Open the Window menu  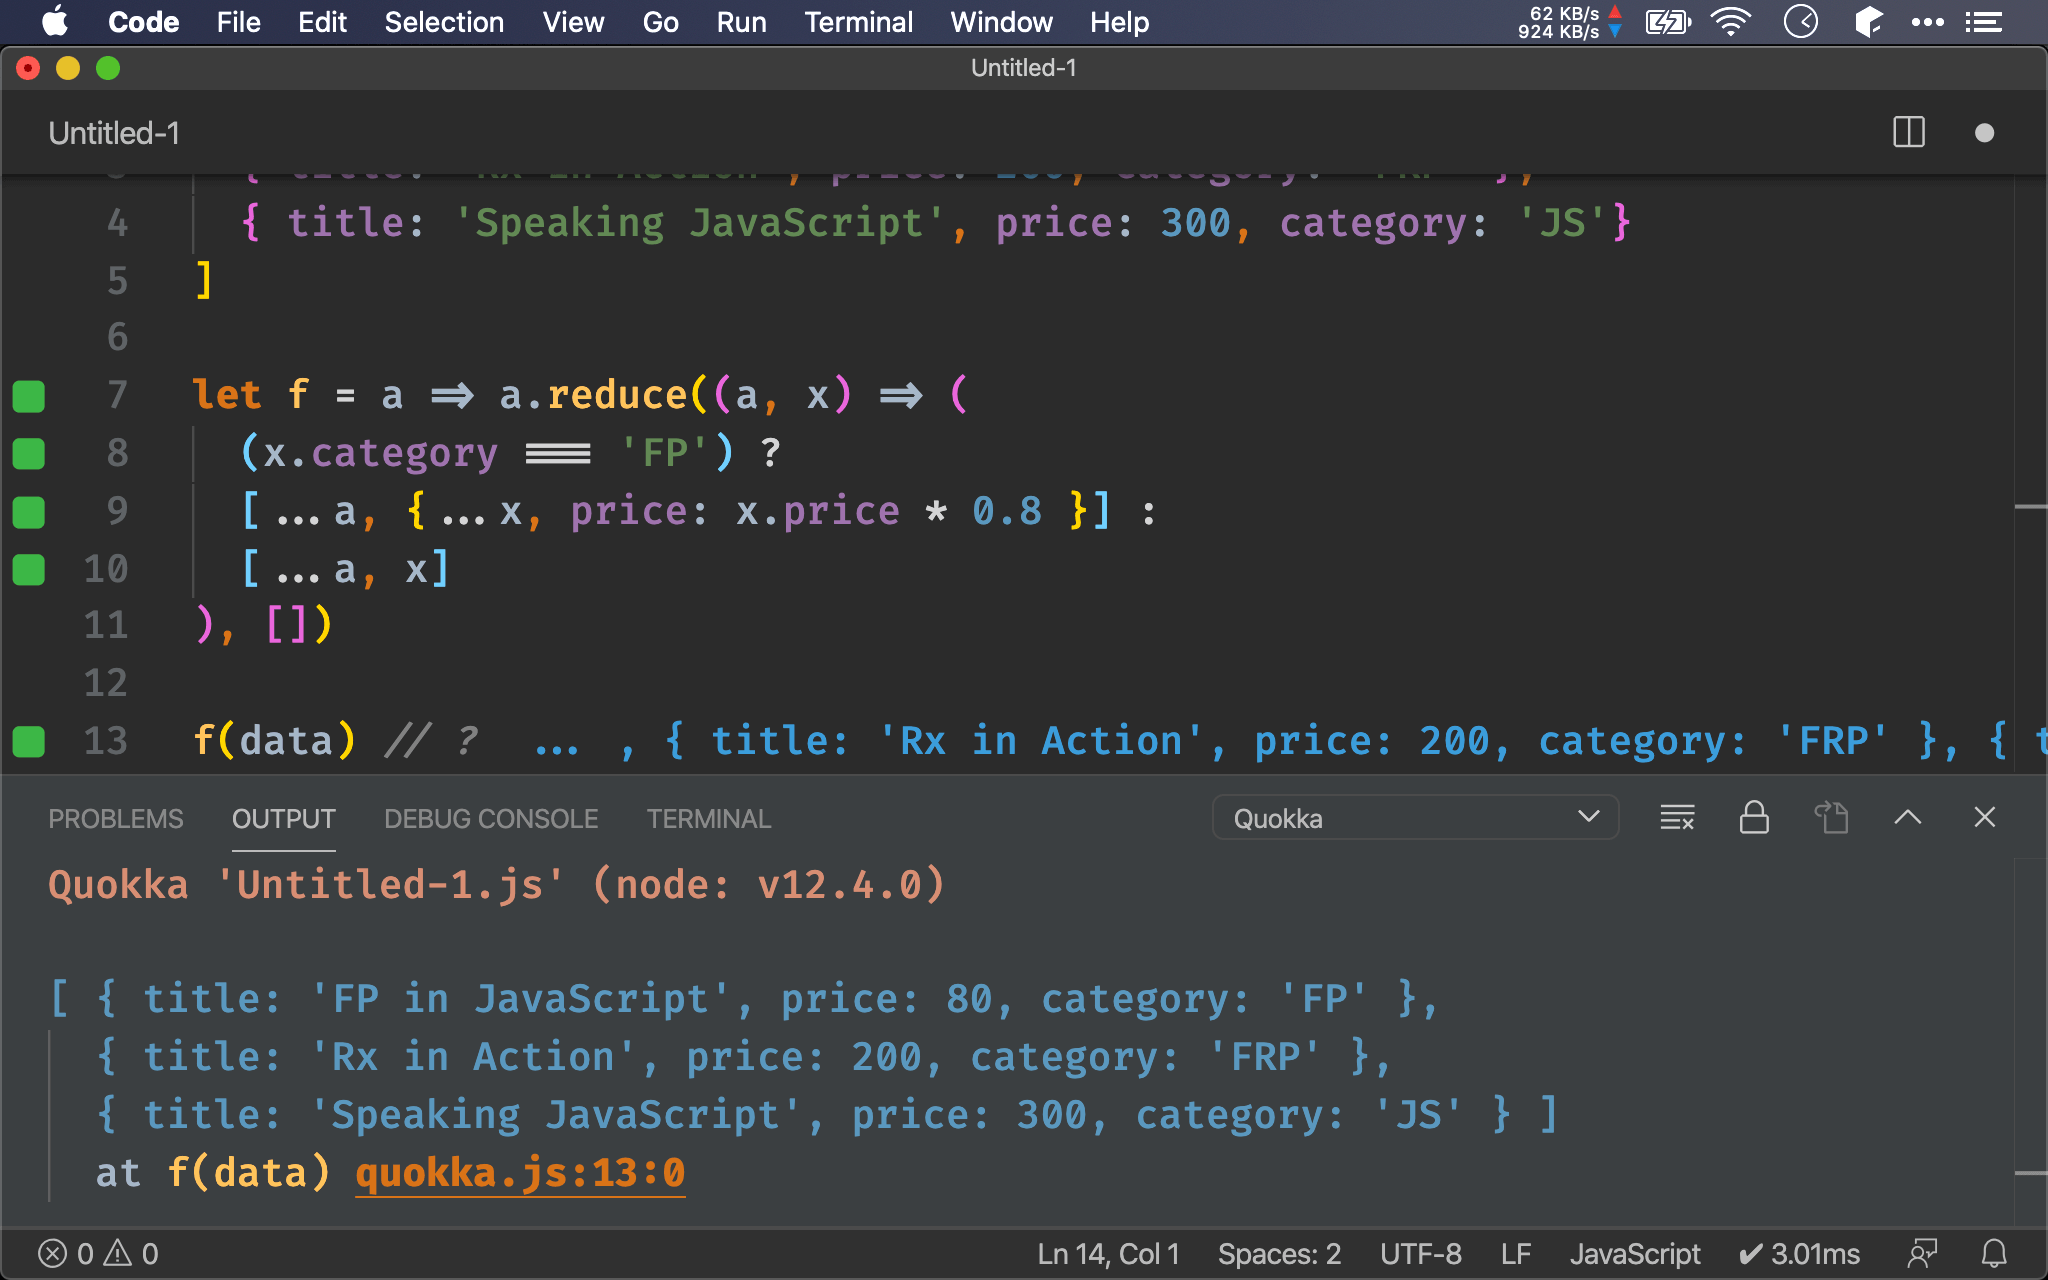point(1003,21)
